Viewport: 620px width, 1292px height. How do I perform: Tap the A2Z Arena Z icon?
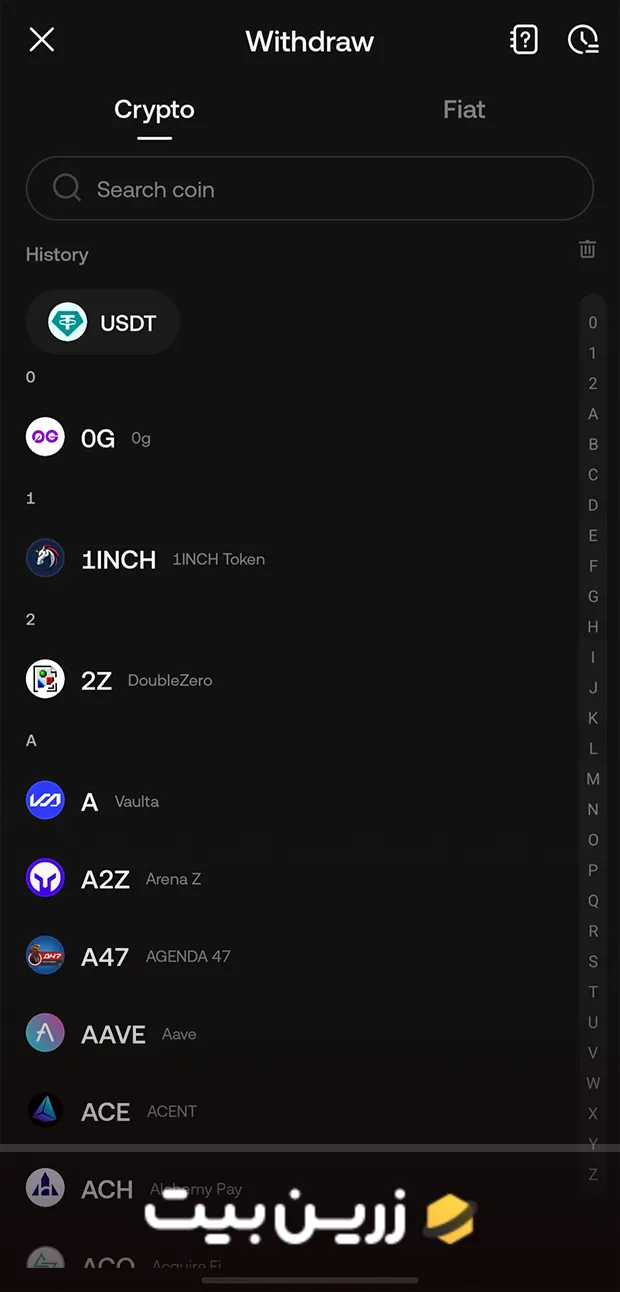click(x=45, y=878)
